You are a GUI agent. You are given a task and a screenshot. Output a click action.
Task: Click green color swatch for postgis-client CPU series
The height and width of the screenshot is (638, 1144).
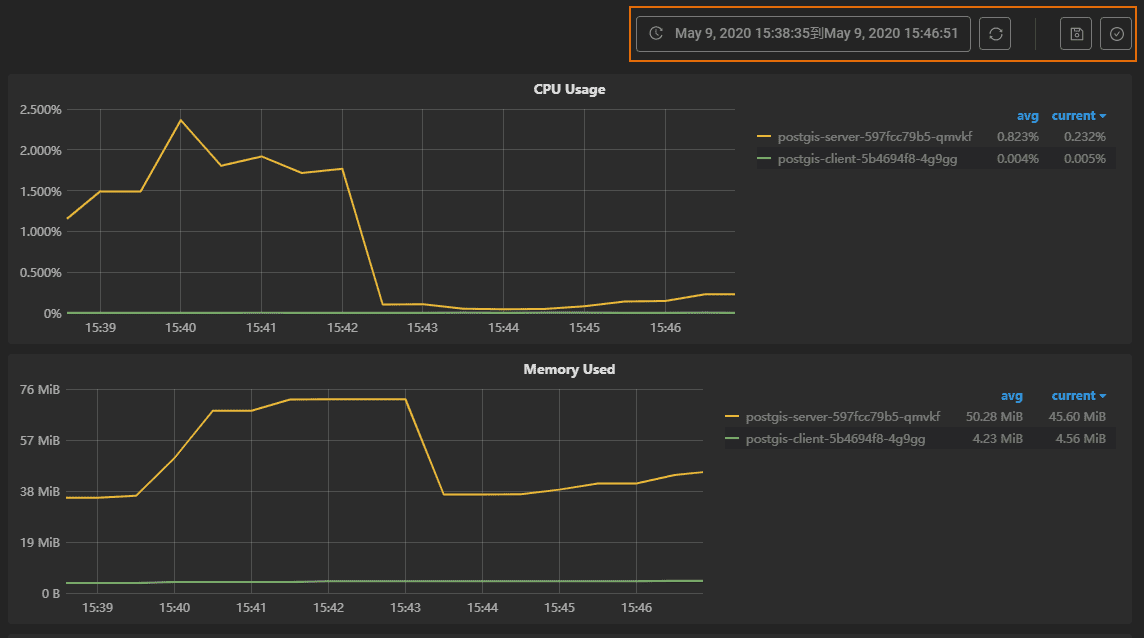(765, 158)
